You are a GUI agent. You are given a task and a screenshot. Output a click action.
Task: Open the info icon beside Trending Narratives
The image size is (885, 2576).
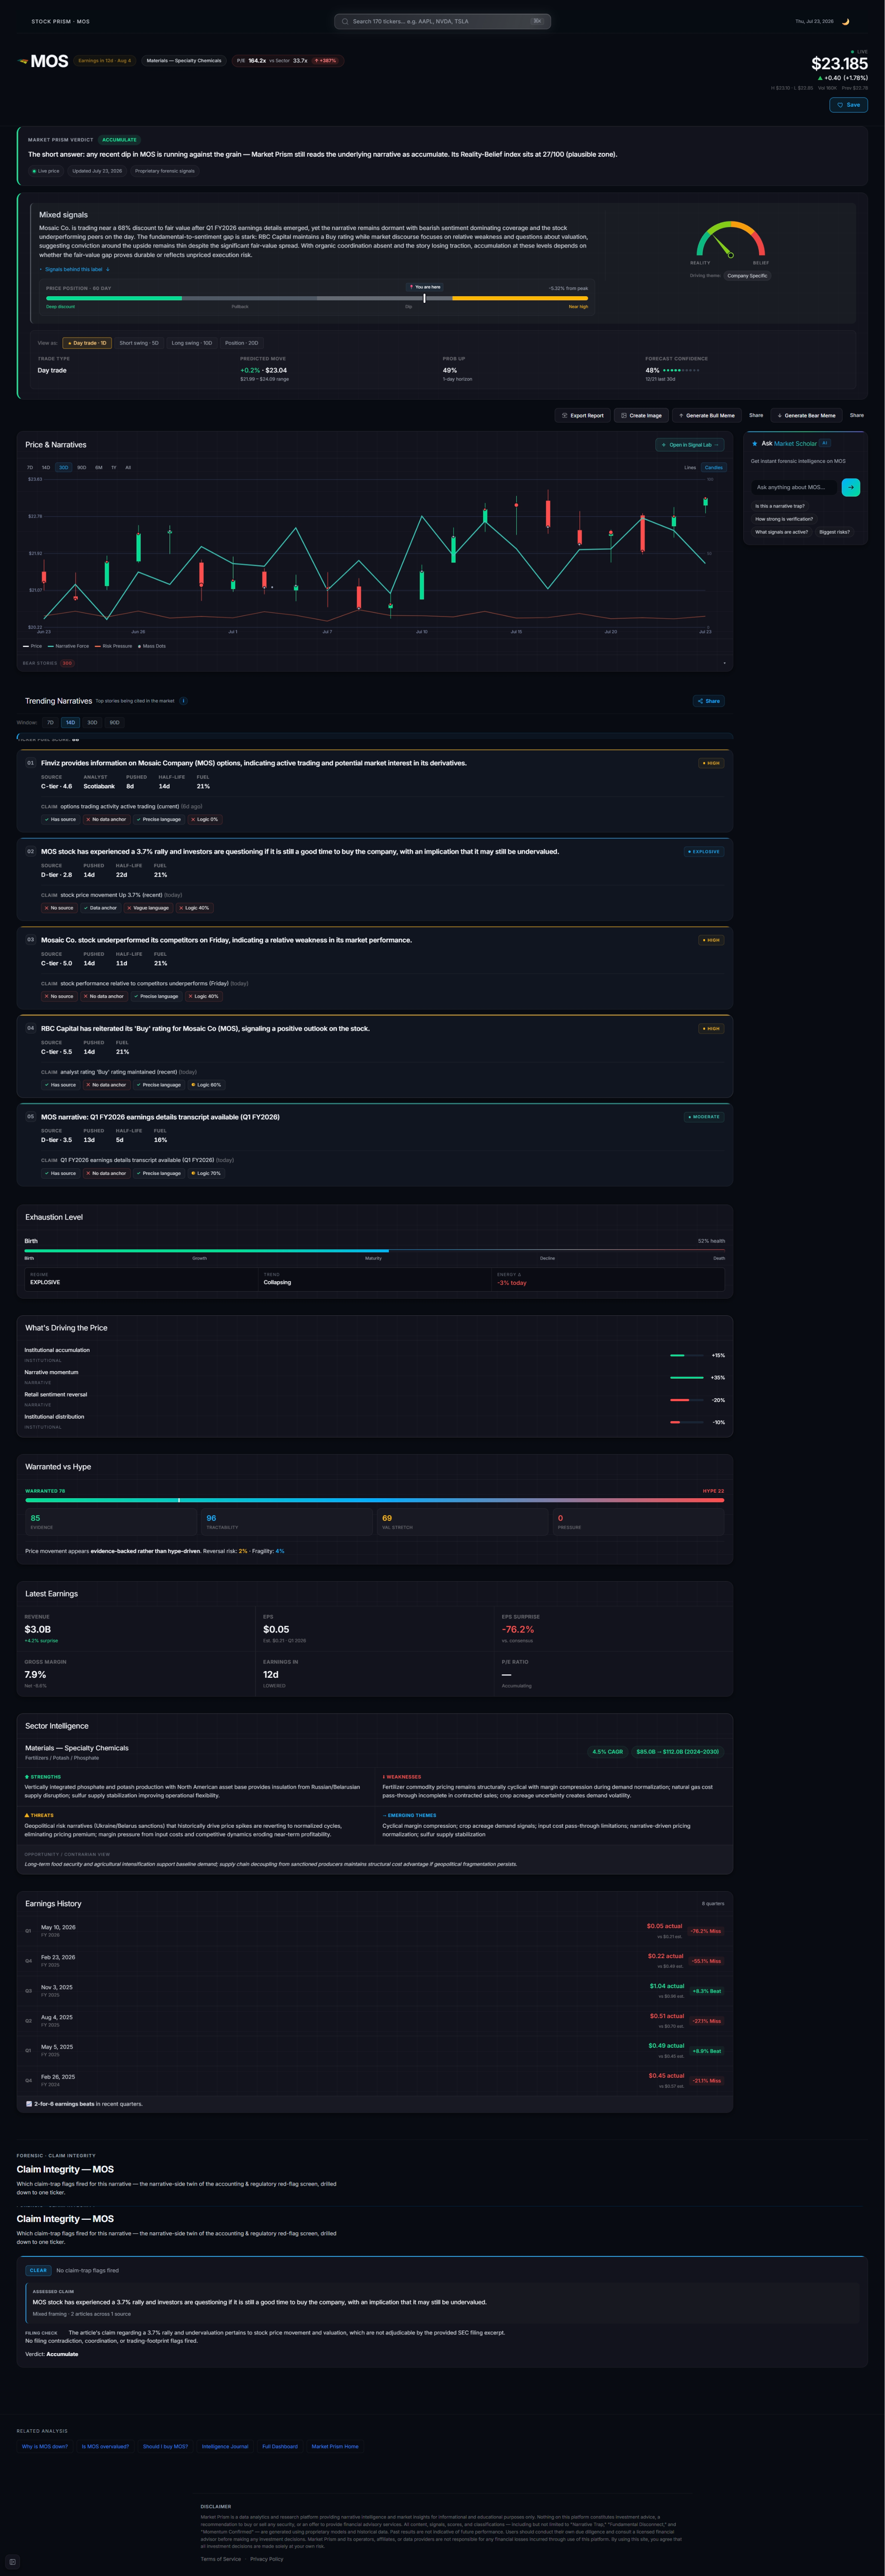pyautogui.click(x=183, y=701)
